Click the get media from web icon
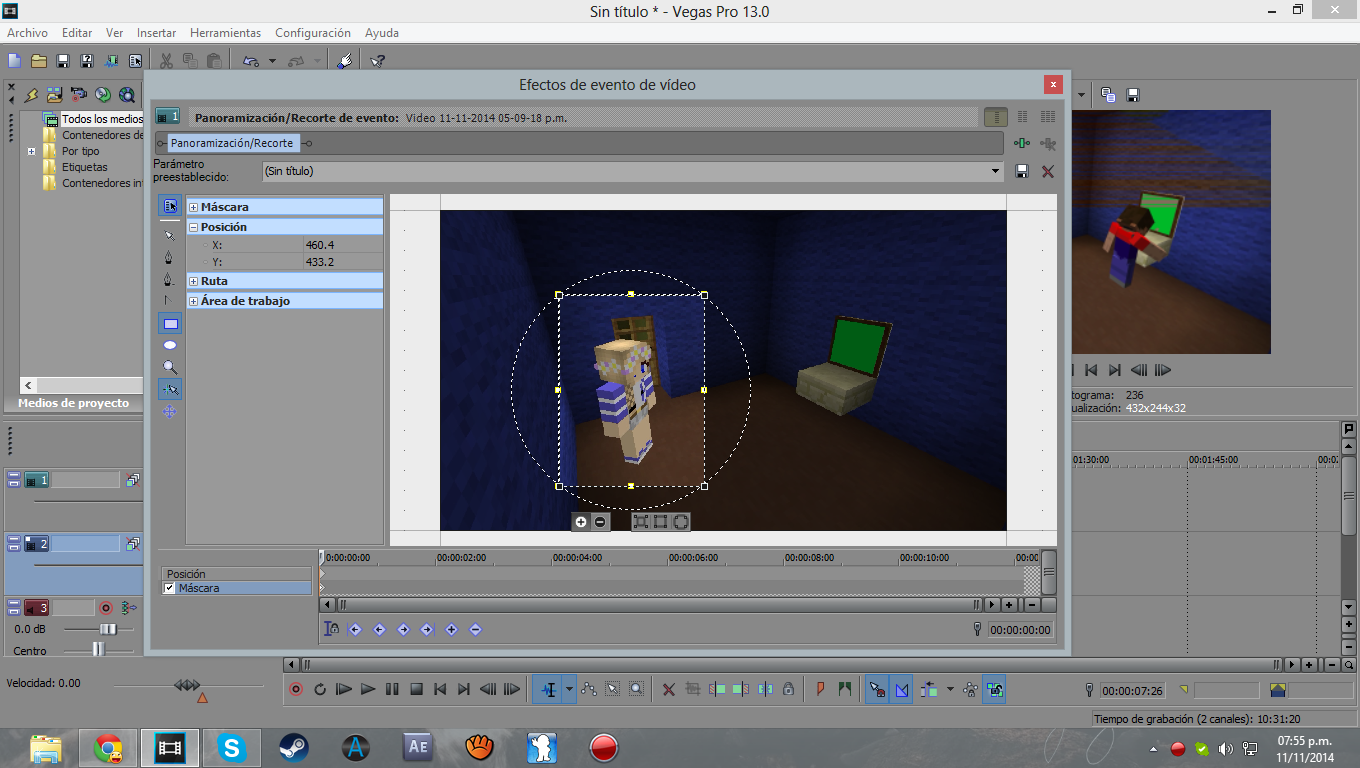 tap(127, 95)
